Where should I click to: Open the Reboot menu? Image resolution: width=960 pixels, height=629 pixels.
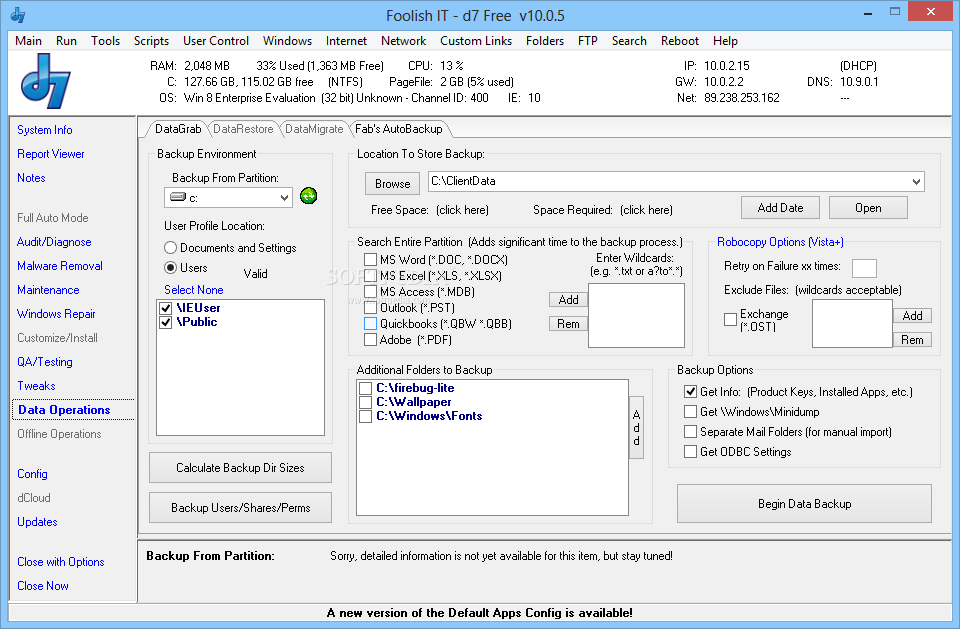(x=680, y=40)
